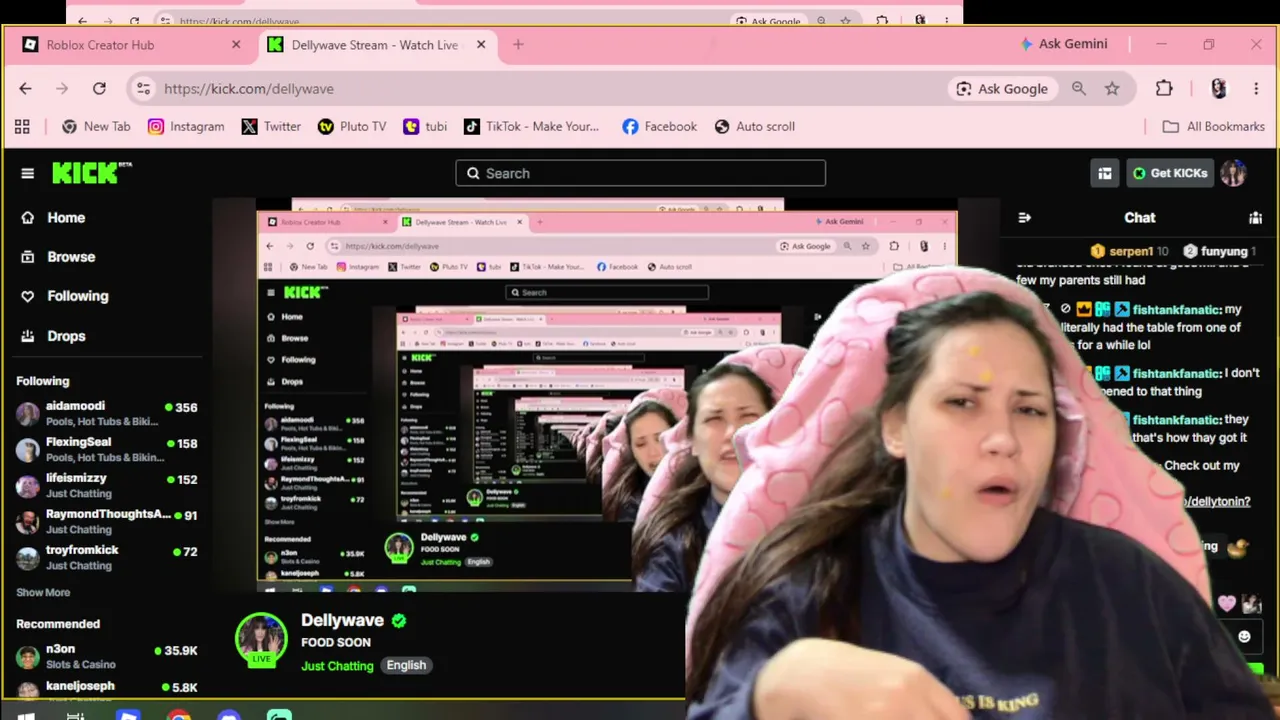Screen dimensions: 1280x720
Task: Go back in browser history
Action: point(25,89)
